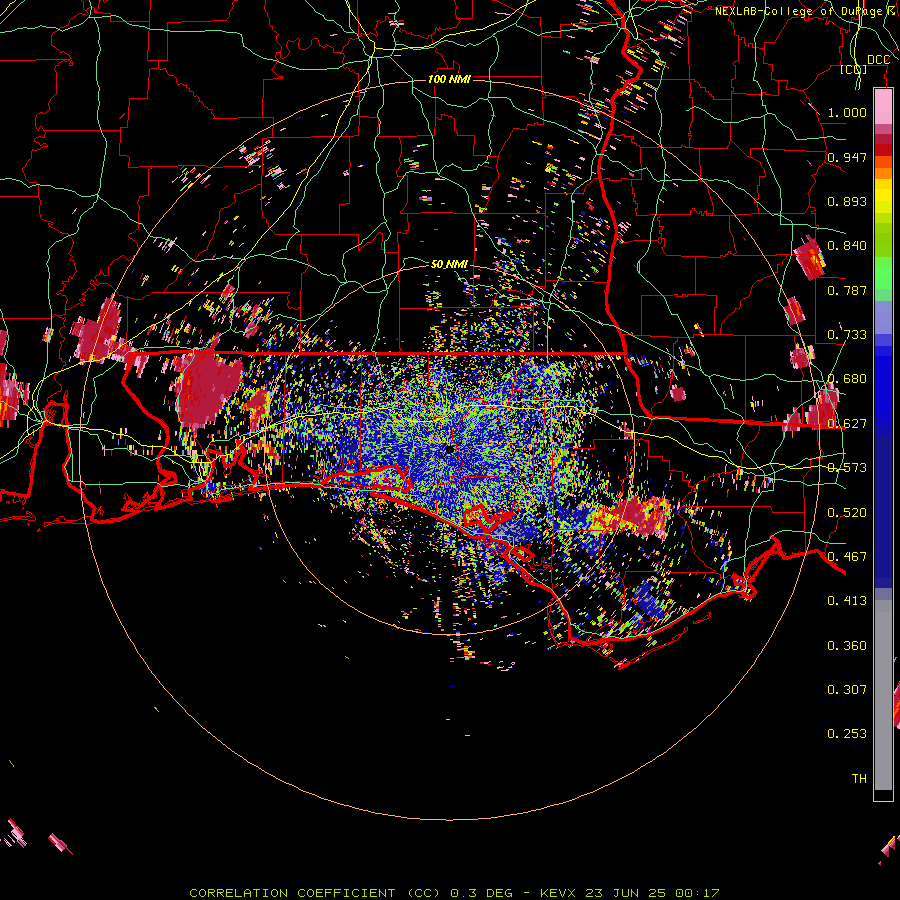Viewport: 900px width, 900px height.
Task: Click the pink top segment of color bar
Action: pos(883,107)
